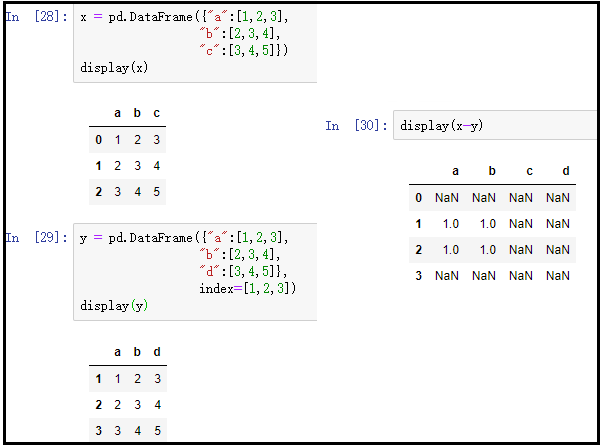
Task: Click inside code cell In [28] defining x
Action: [x=195, y=43]
